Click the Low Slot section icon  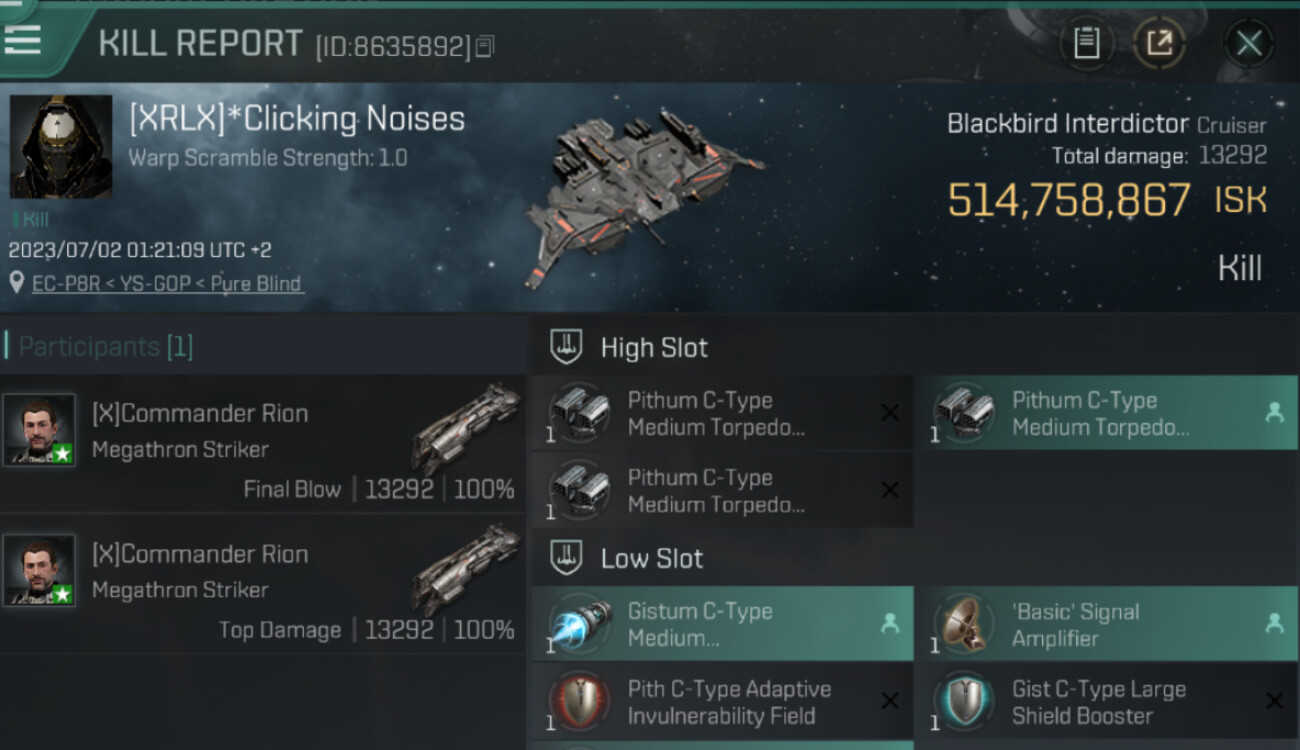coord(566,558)
